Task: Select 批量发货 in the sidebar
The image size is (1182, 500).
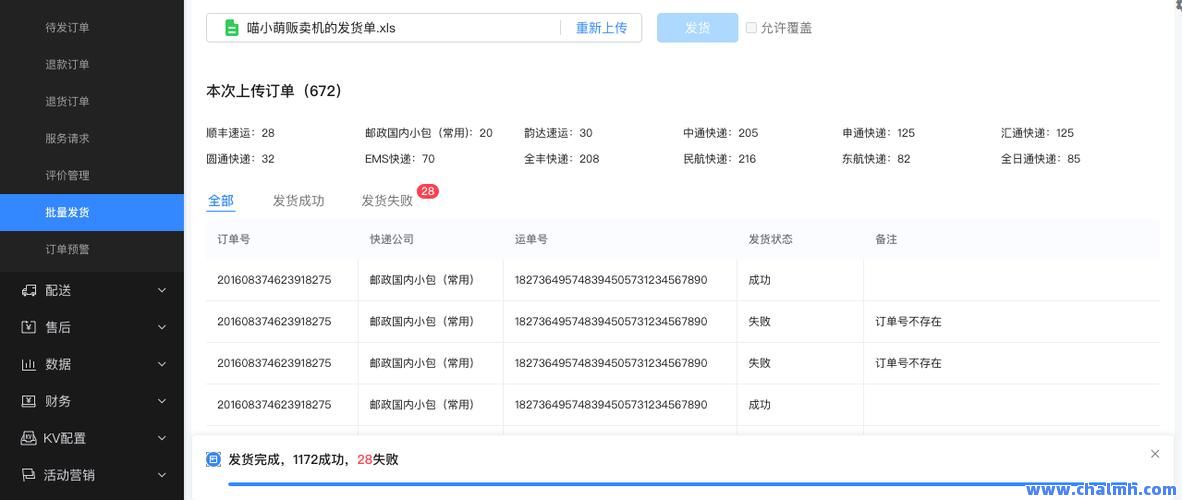Action: pos(92,213)
